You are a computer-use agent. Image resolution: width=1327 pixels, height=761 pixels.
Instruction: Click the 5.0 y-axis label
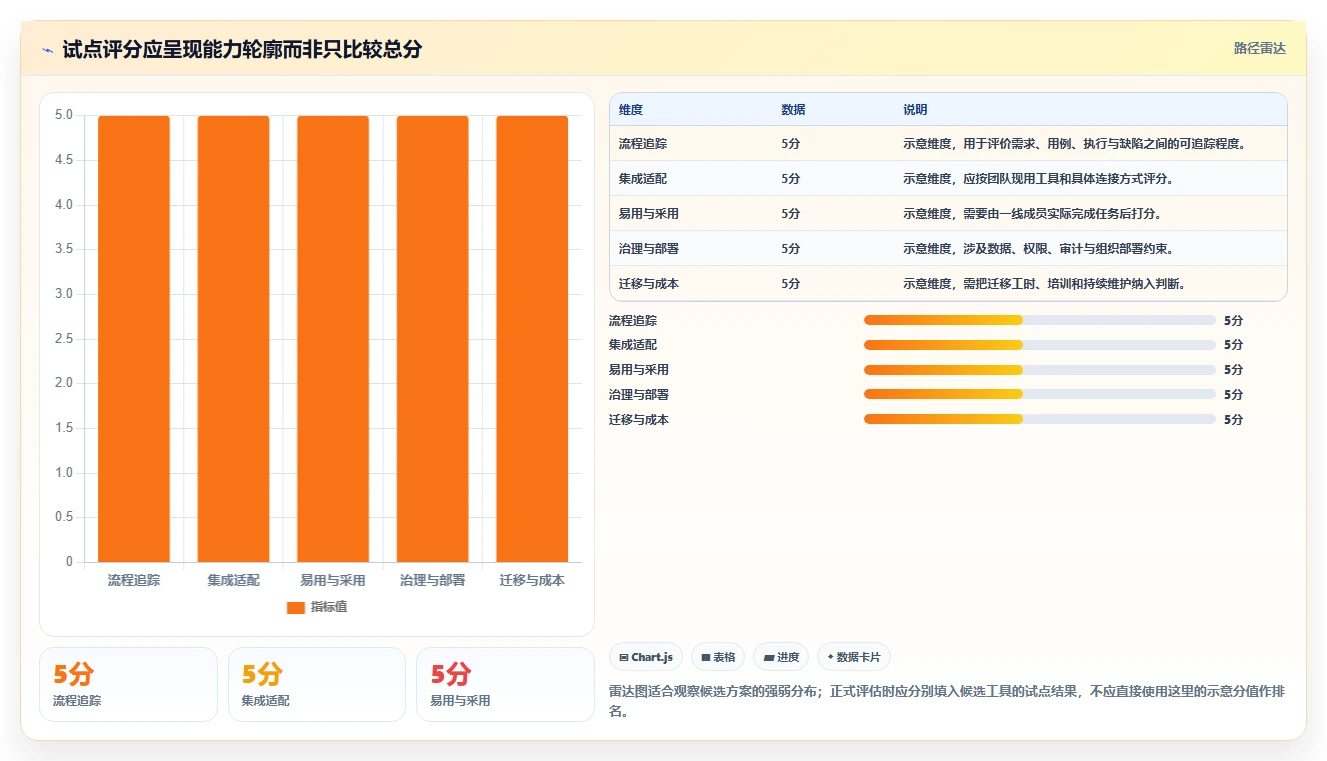[x=63, y=115]
